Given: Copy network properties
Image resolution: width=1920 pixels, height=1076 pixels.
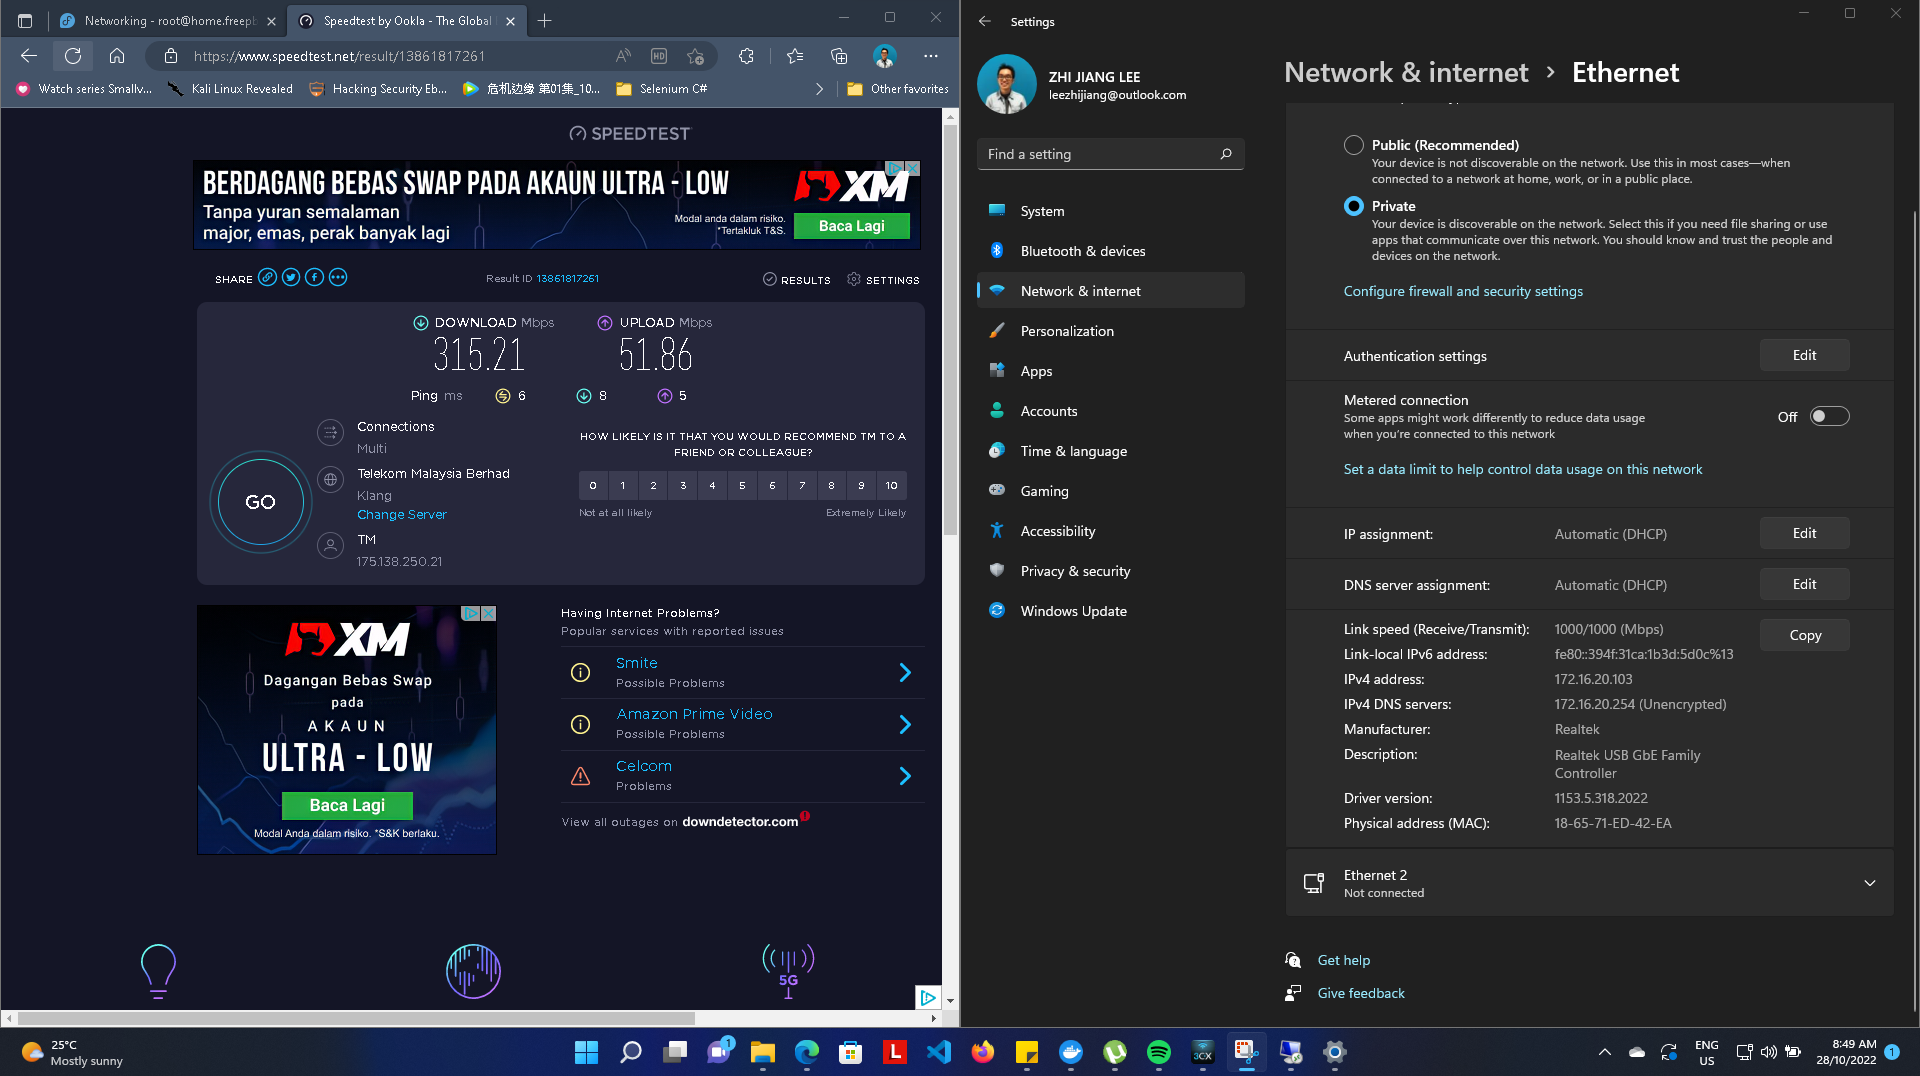Looking at the screenshot, I should pyautogui.click(x=1804, y=636).
